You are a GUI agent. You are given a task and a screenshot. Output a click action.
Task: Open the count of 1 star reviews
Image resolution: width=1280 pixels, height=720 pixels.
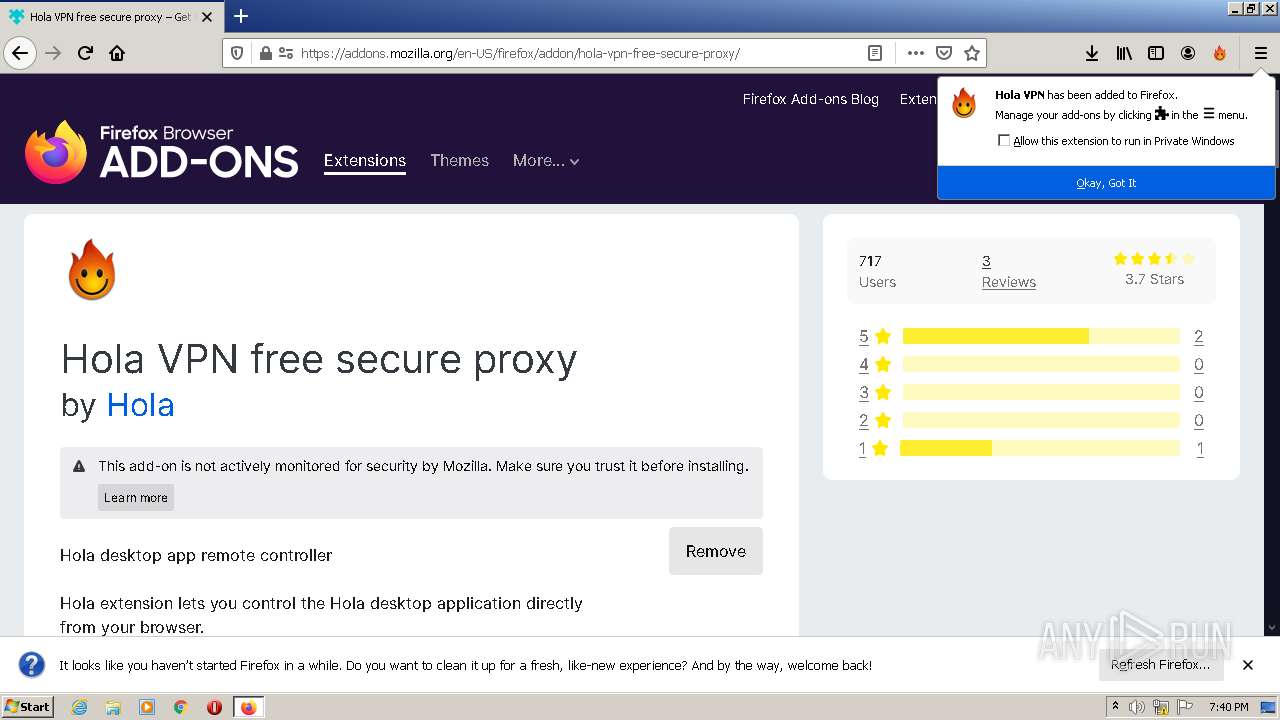click(1200, 449)
